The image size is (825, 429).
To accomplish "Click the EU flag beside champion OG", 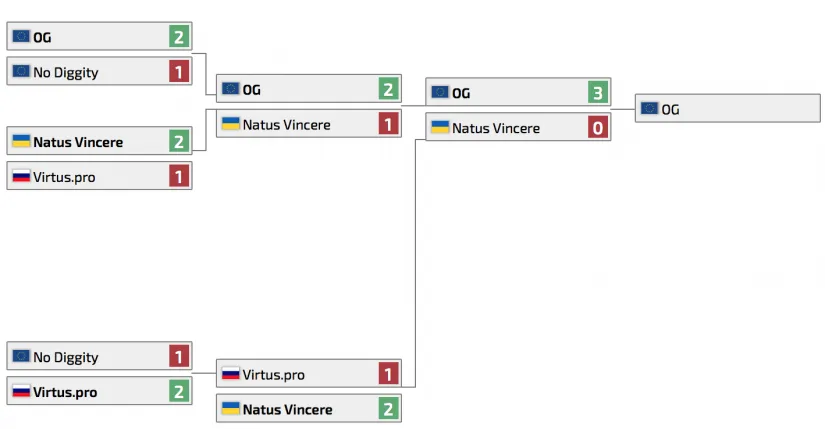I will [649, 109].
